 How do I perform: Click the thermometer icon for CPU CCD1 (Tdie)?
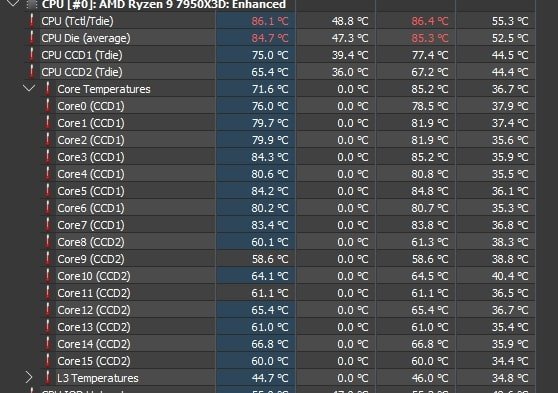[32, 55]
